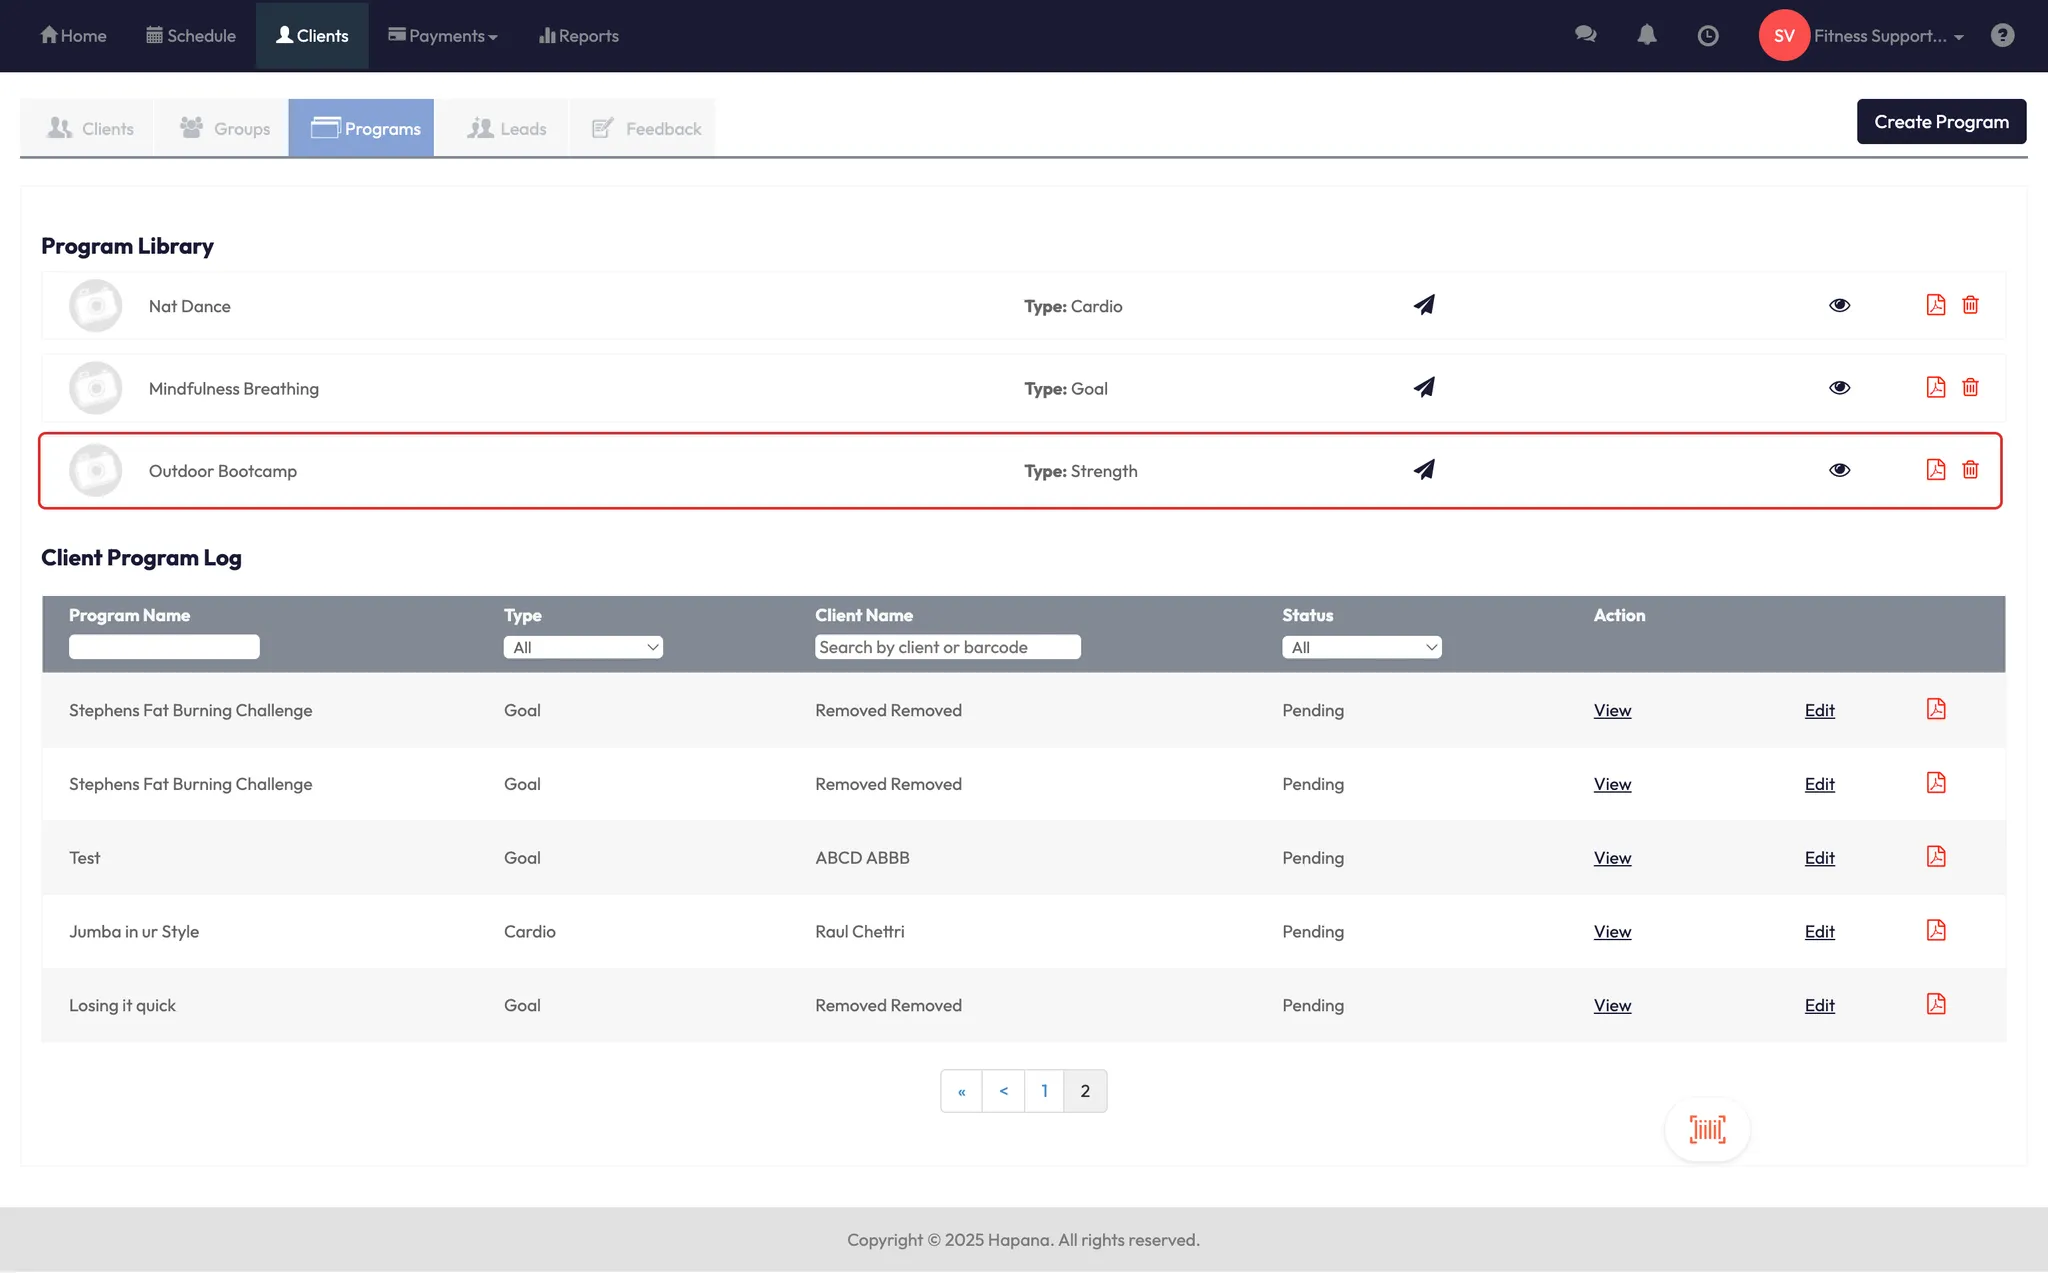This screenshot has height=1273, width=2048.
Task: Preview Outdoor Bootcamp with the eye icon
Action: [1839, 470]
